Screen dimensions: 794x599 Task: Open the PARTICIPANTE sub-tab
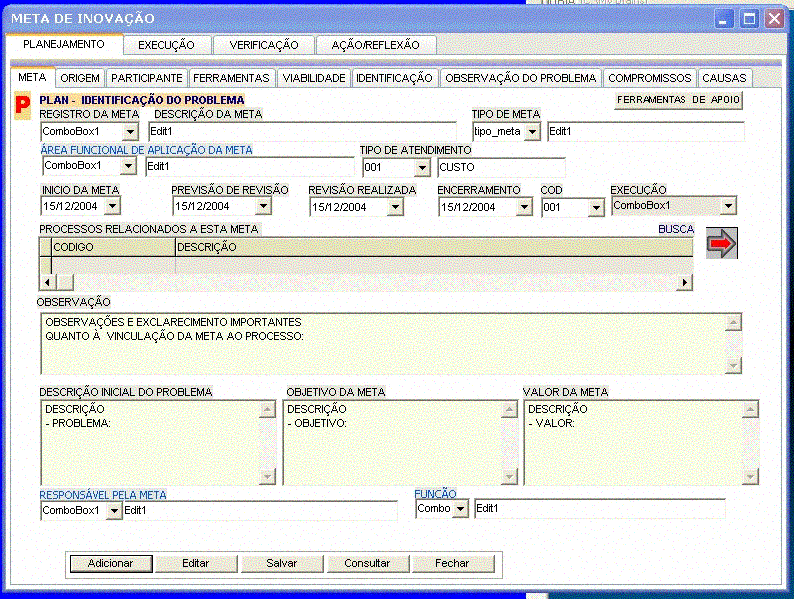(x=147, y=78)
